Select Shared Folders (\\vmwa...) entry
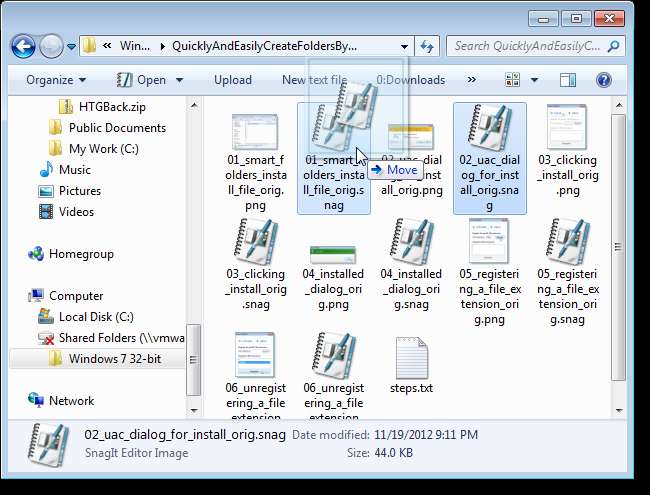Screen dimensions: 650x495 (111, 338)
